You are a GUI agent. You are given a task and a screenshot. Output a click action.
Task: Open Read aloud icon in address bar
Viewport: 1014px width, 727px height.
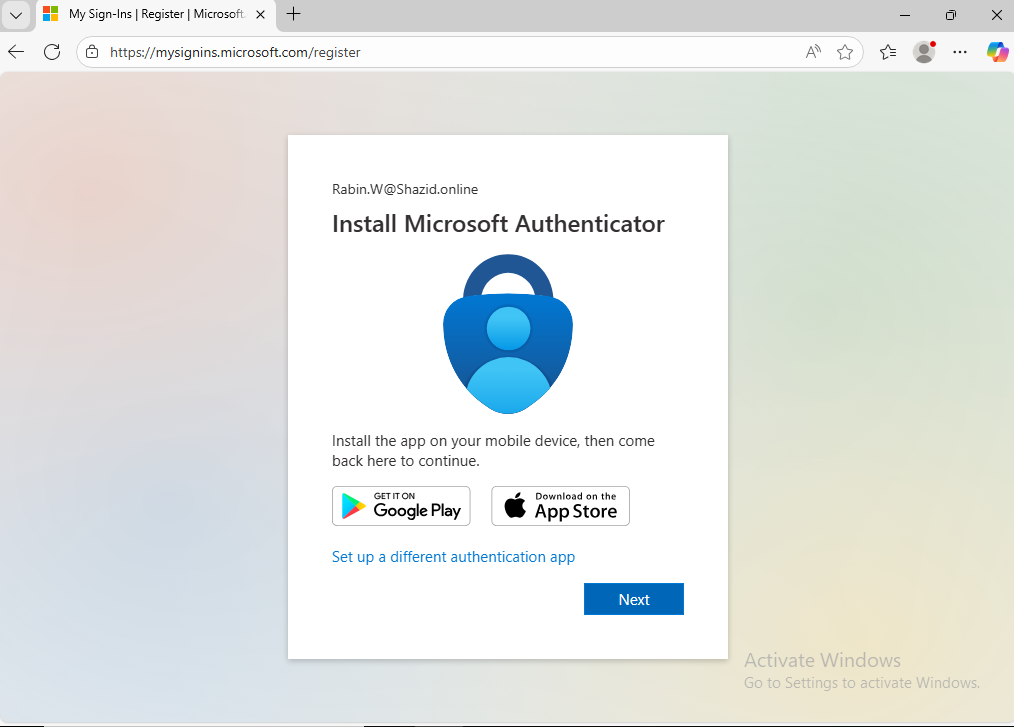pos(813,52)
